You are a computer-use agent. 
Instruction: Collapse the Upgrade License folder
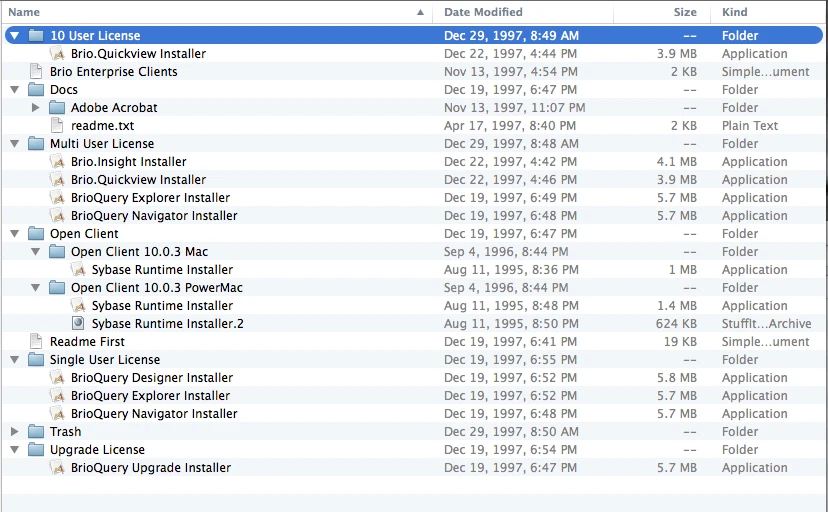click(15, 450)
